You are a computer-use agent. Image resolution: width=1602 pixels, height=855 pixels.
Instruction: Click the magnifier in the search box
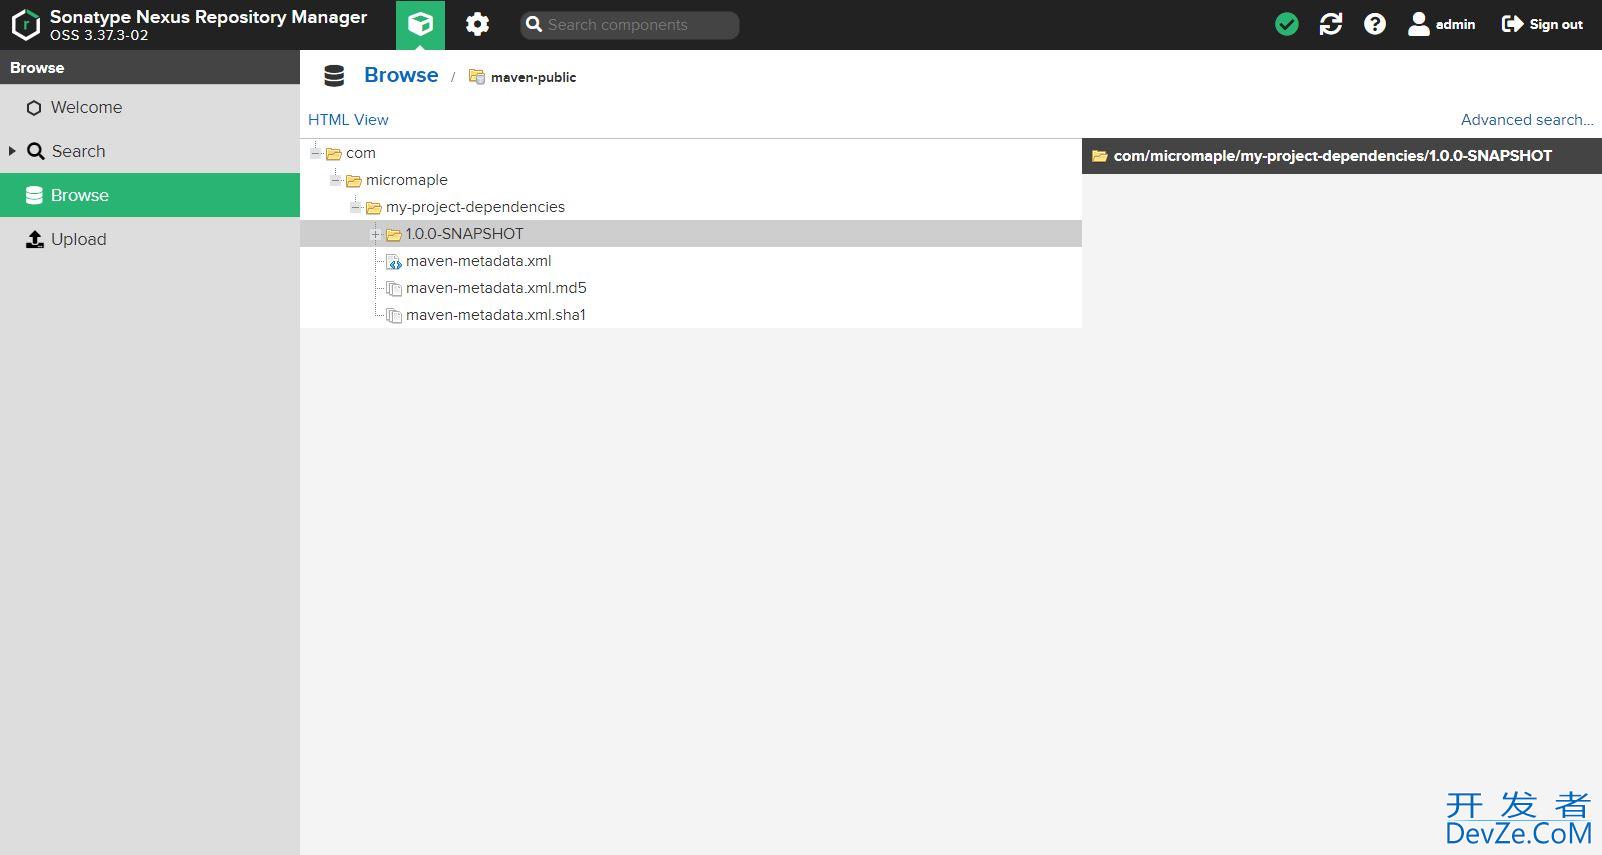point(534,25)
